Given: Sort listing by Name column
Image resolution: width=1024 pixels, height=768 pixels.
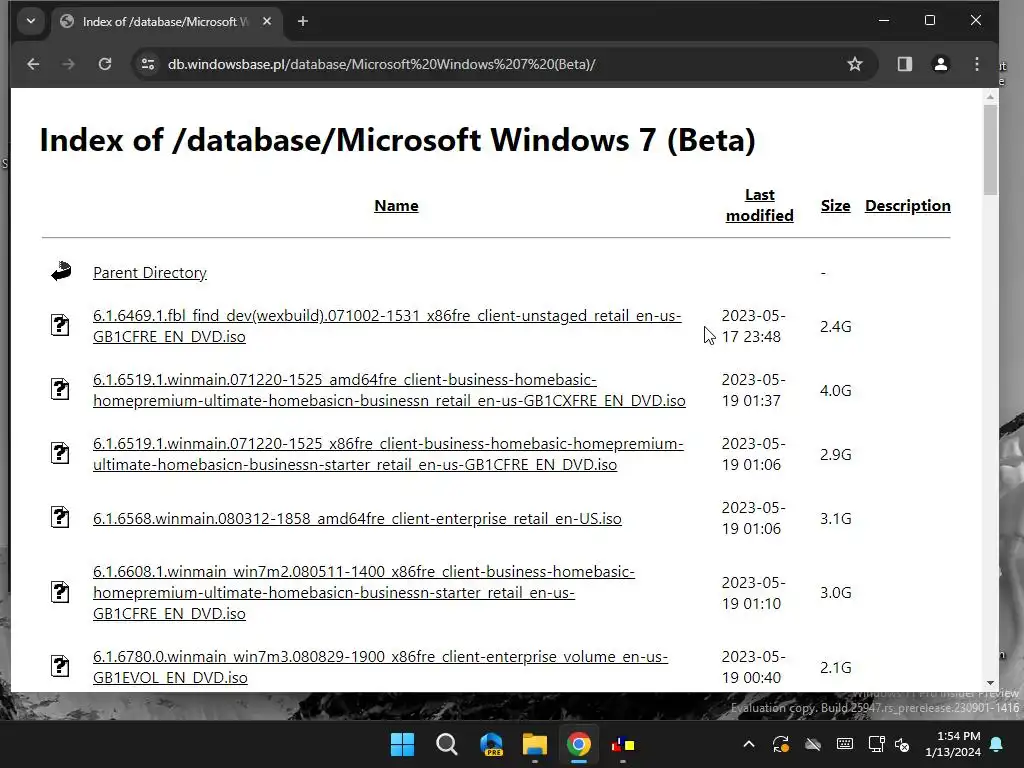Looking at the screenshot, I should click(x=396, y=206).
